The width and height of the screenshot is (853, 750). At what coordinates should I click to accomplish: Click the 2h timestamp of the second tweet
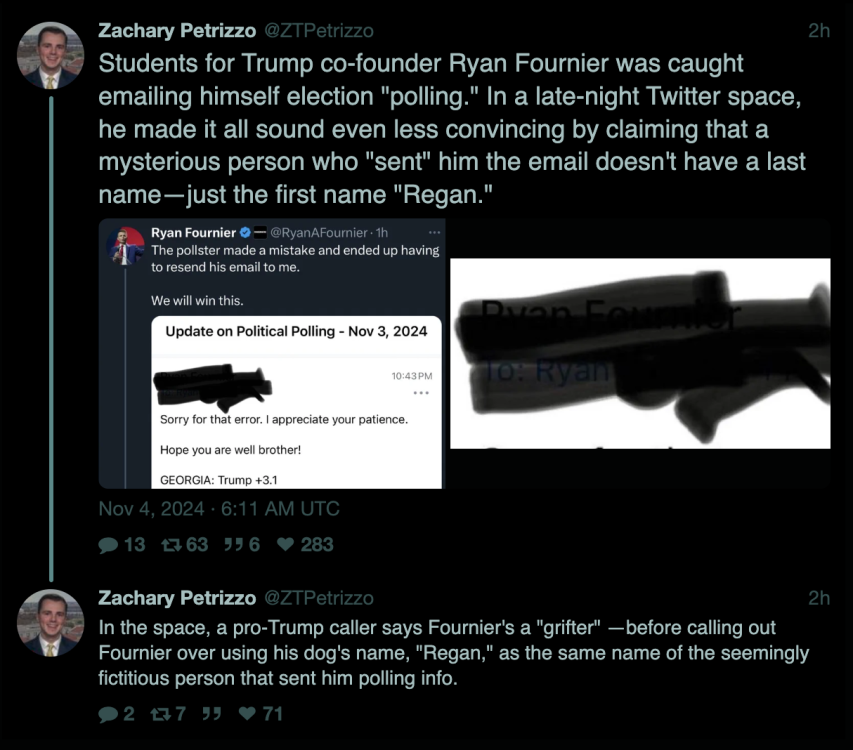click(818, 598)
